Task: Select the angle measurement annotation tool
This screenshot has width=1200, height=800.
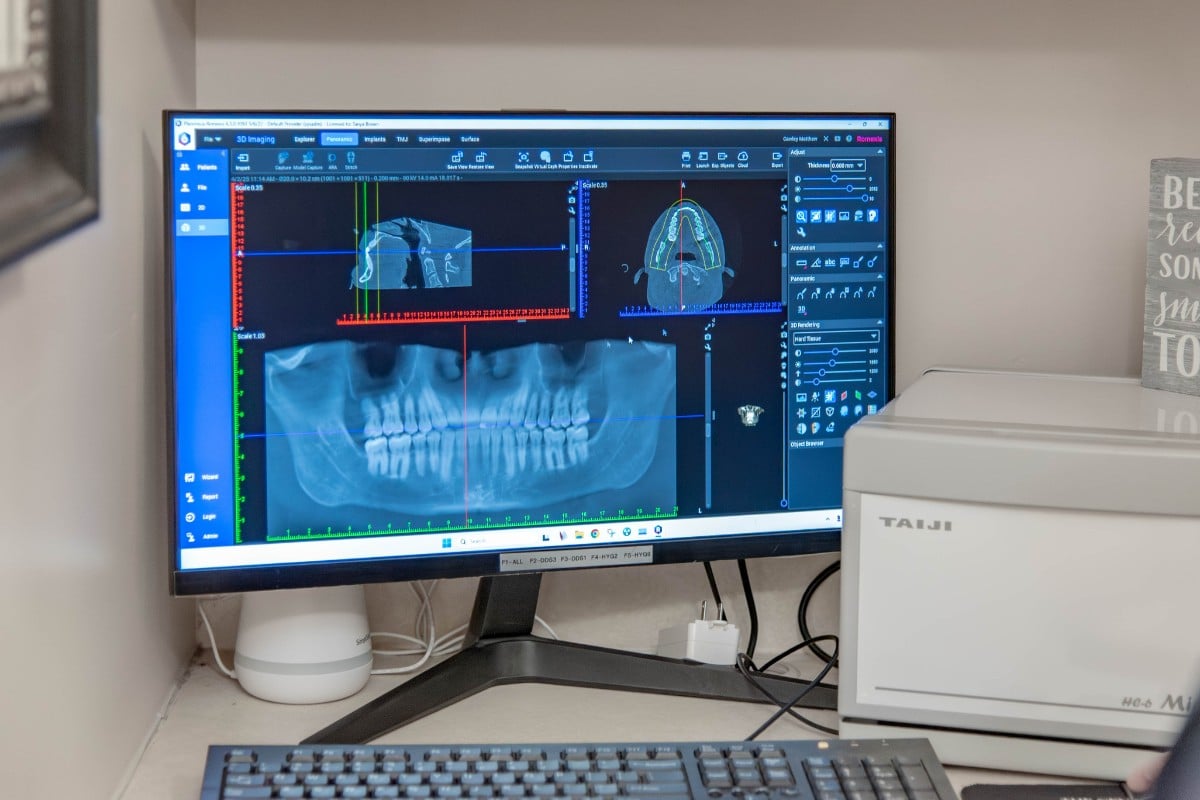Action: point(816,263)
